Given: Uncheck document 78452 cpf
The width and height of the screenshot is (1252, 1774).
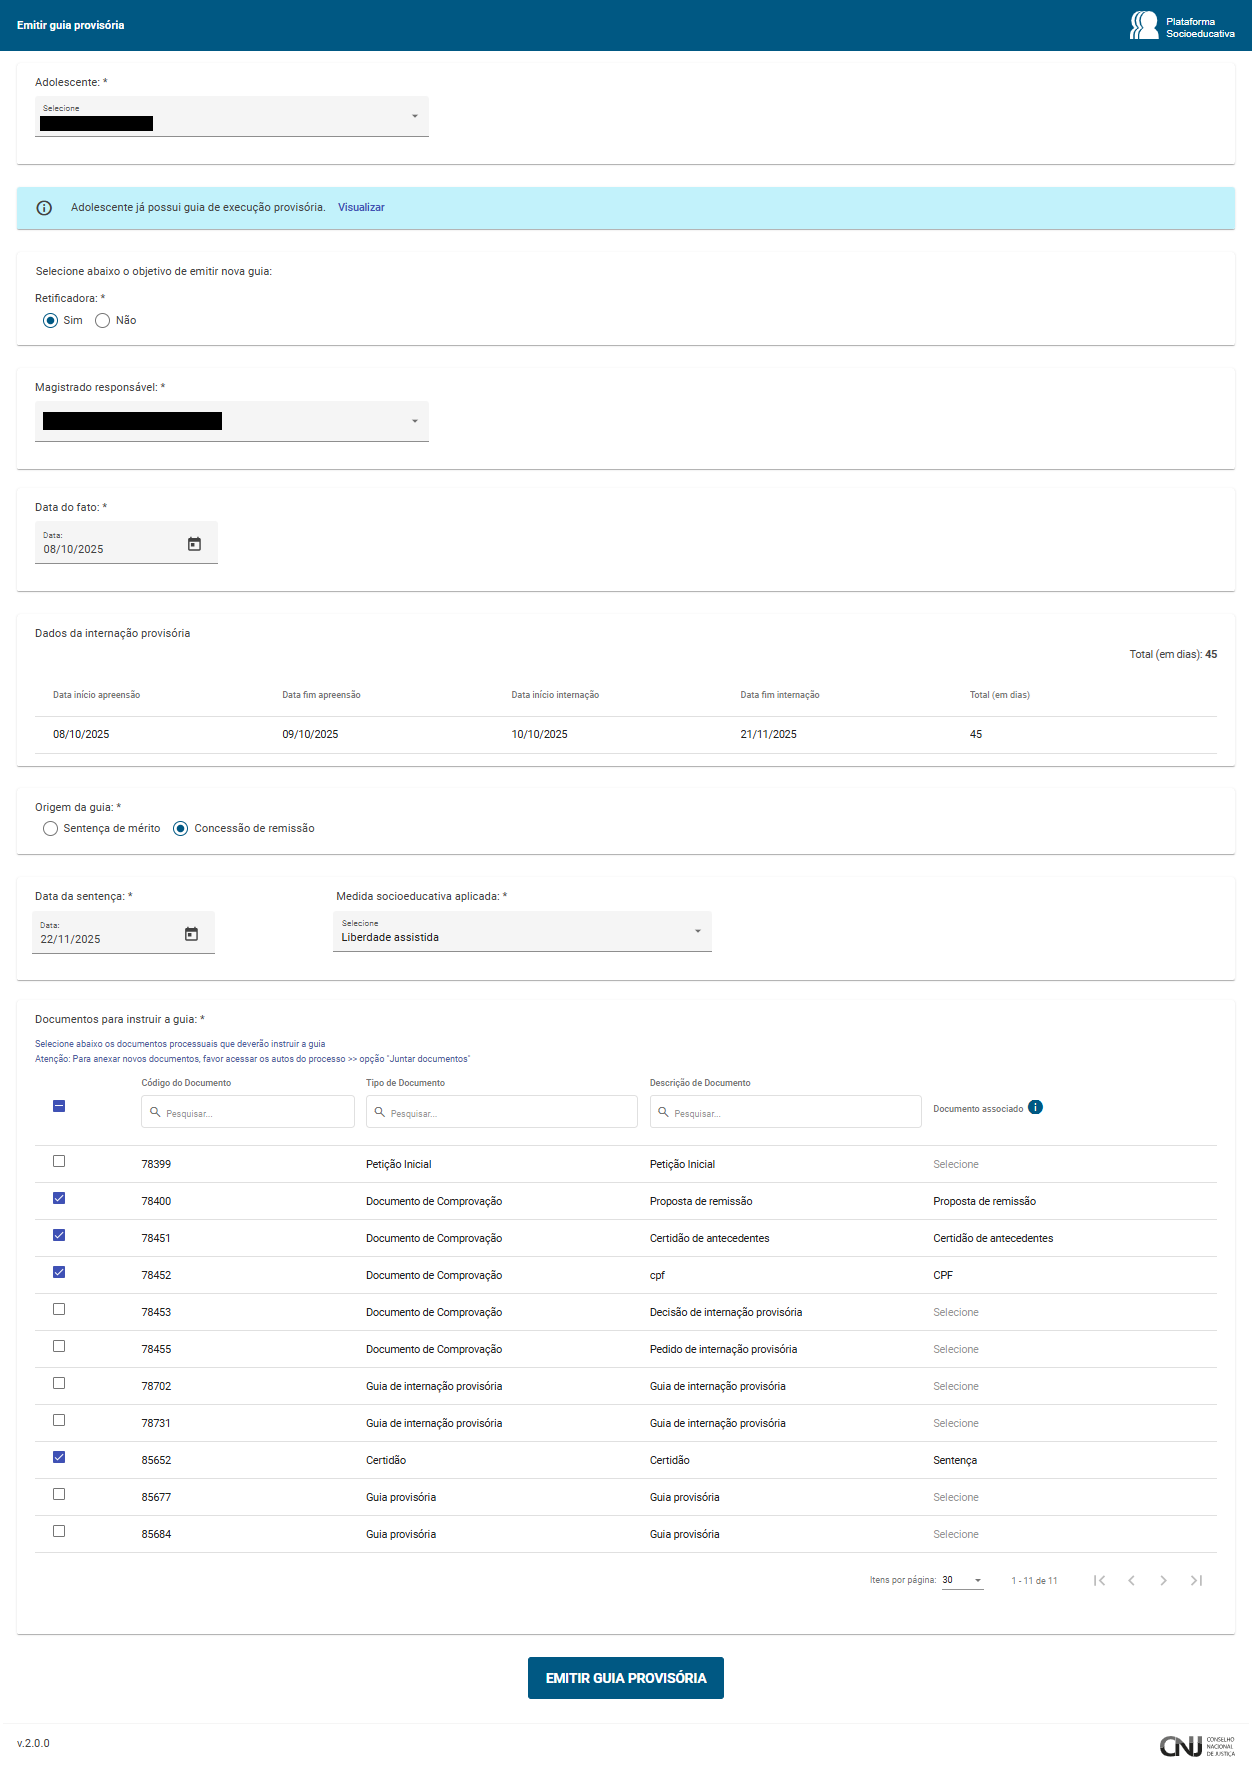Looking at the screenshot, I should tap(59, 1272).
